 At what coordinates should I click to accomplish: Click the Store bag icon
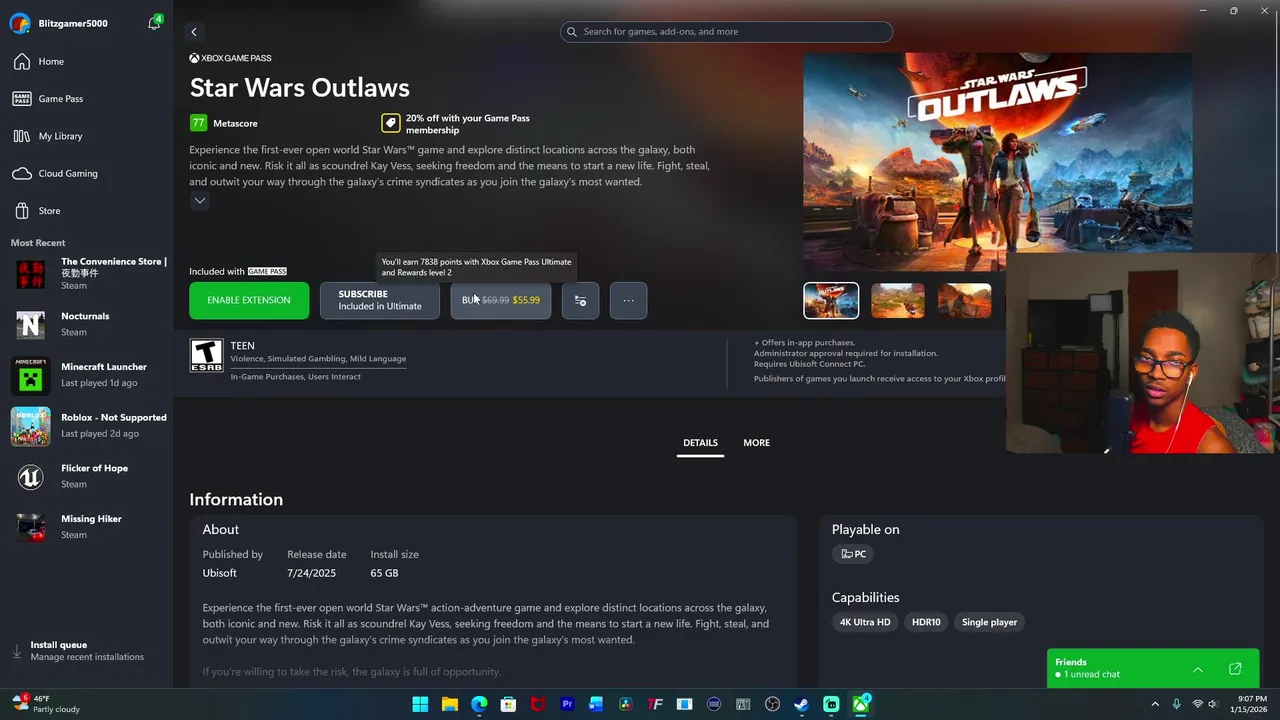pos(21,211)
